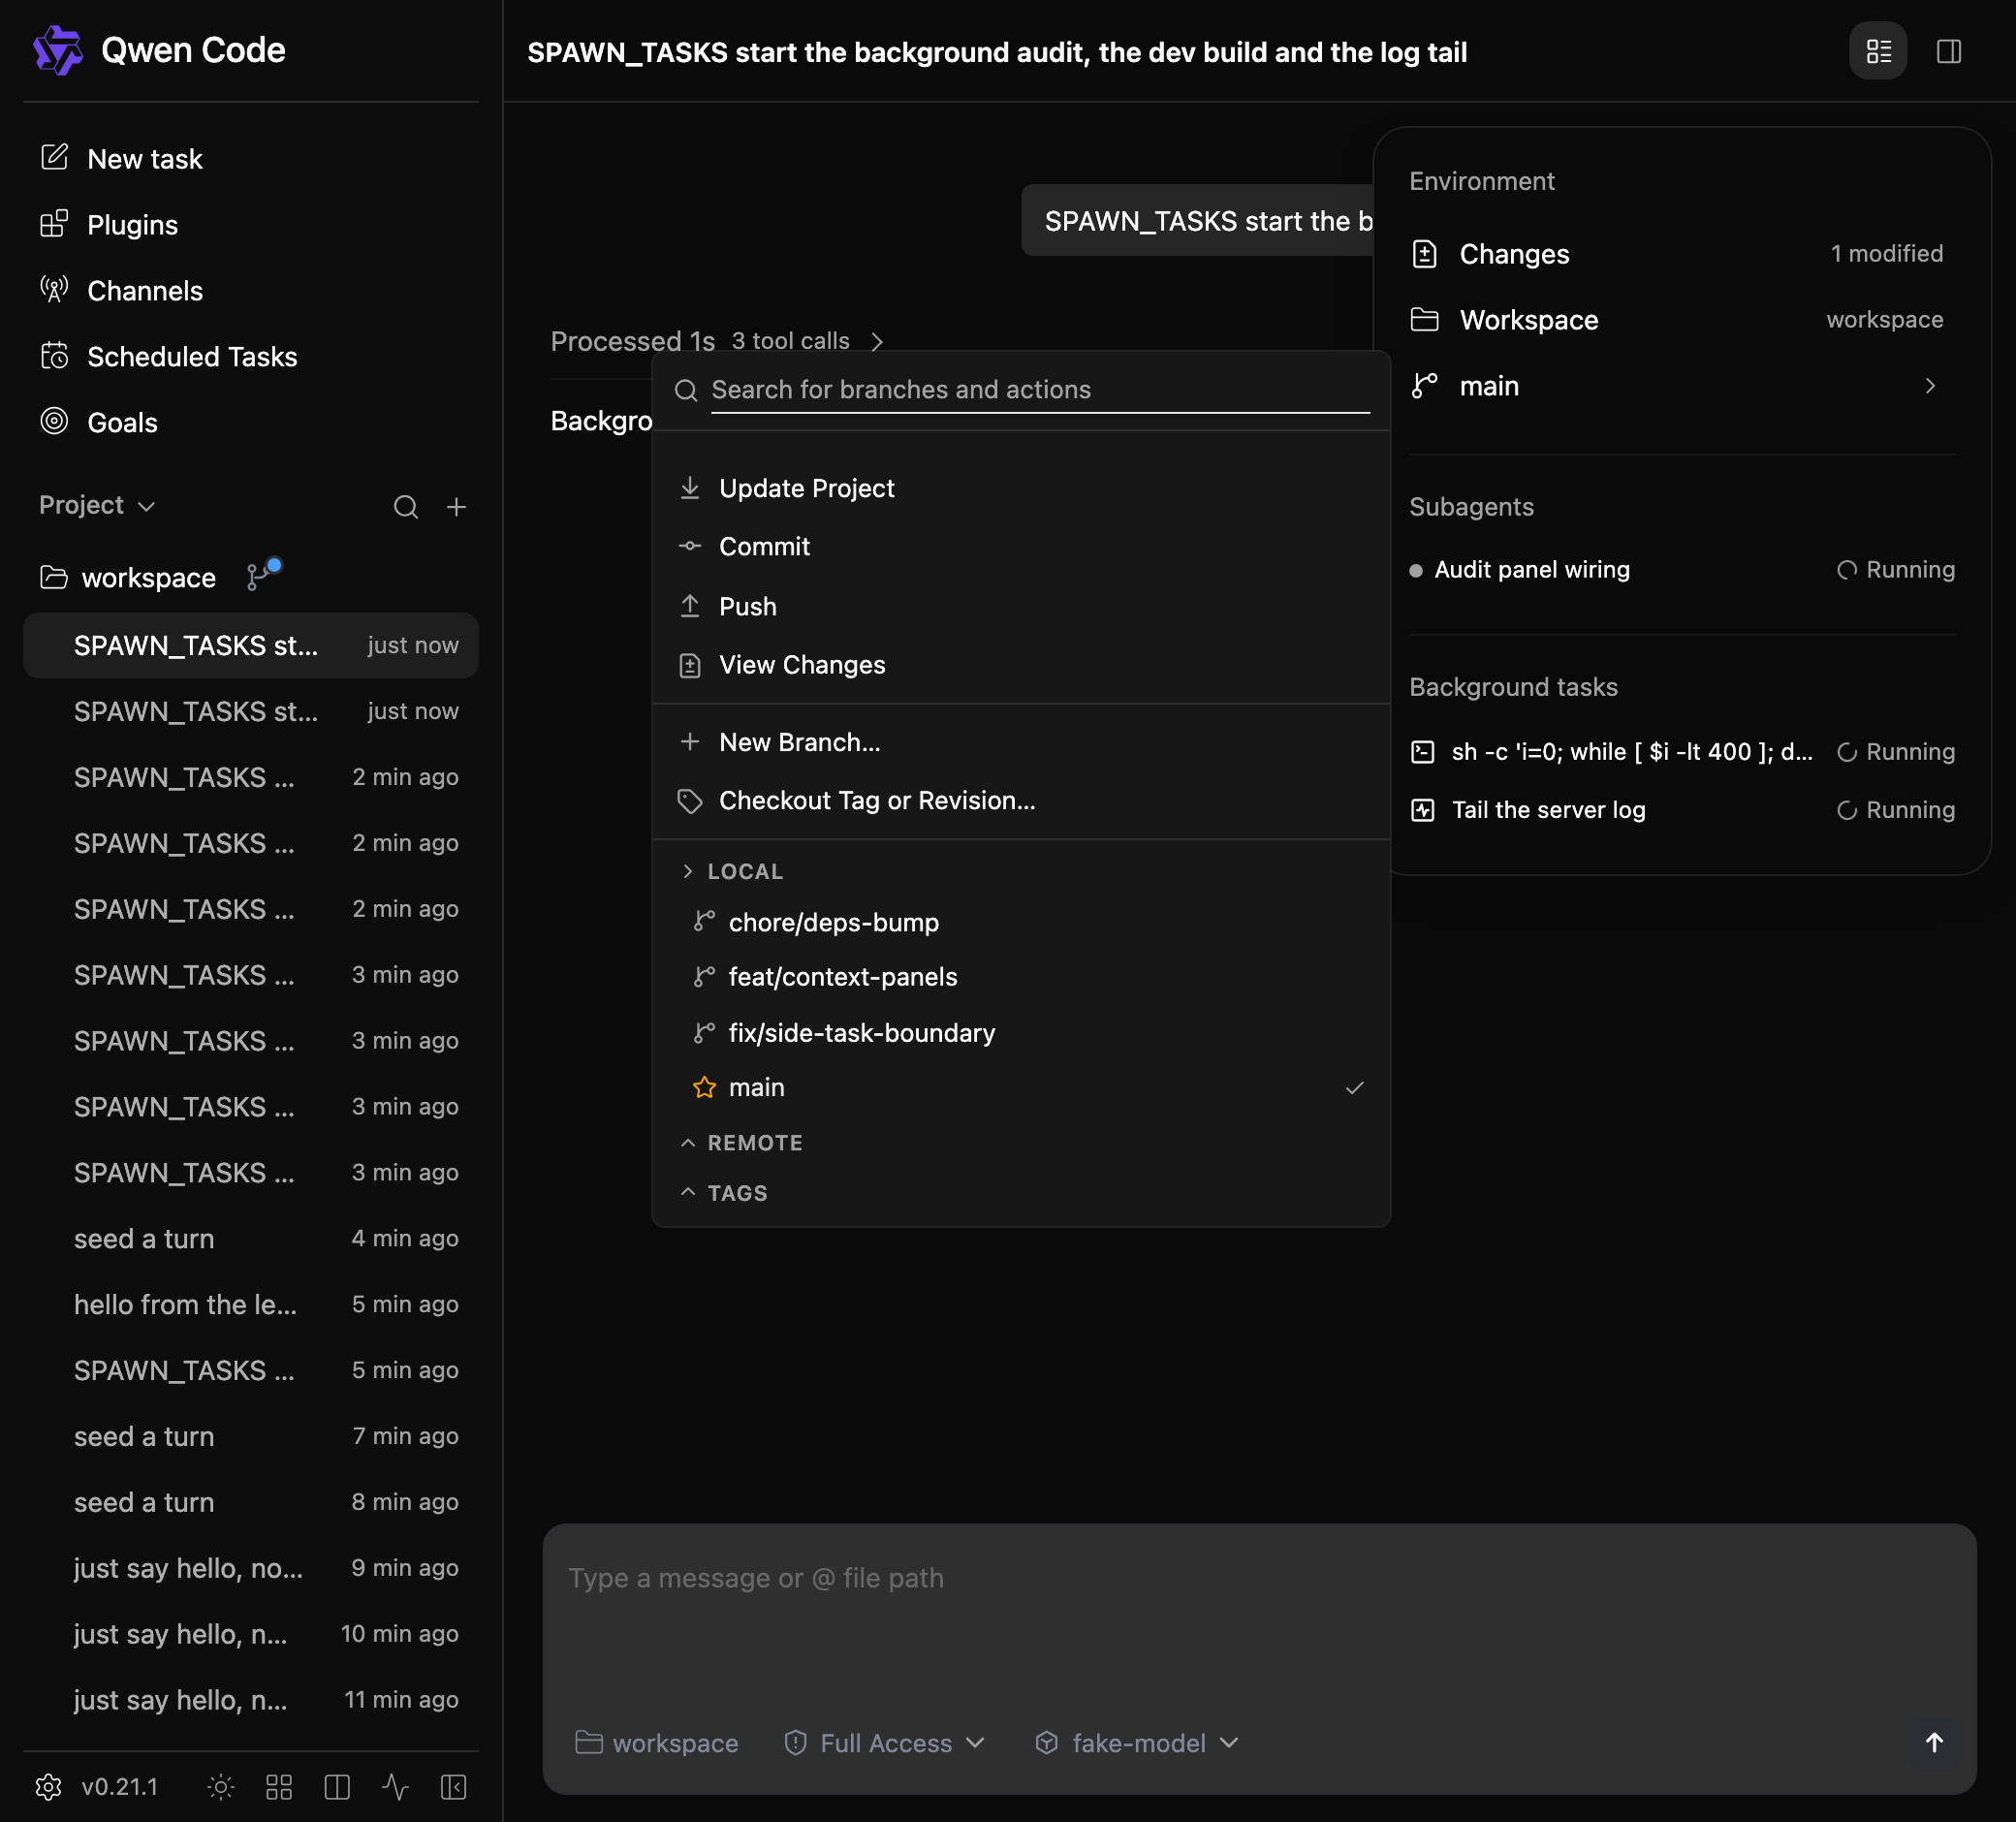Select Update Project from the branch menu
This screenshot has width=2016, height=1822.
tap(1021, 488)
